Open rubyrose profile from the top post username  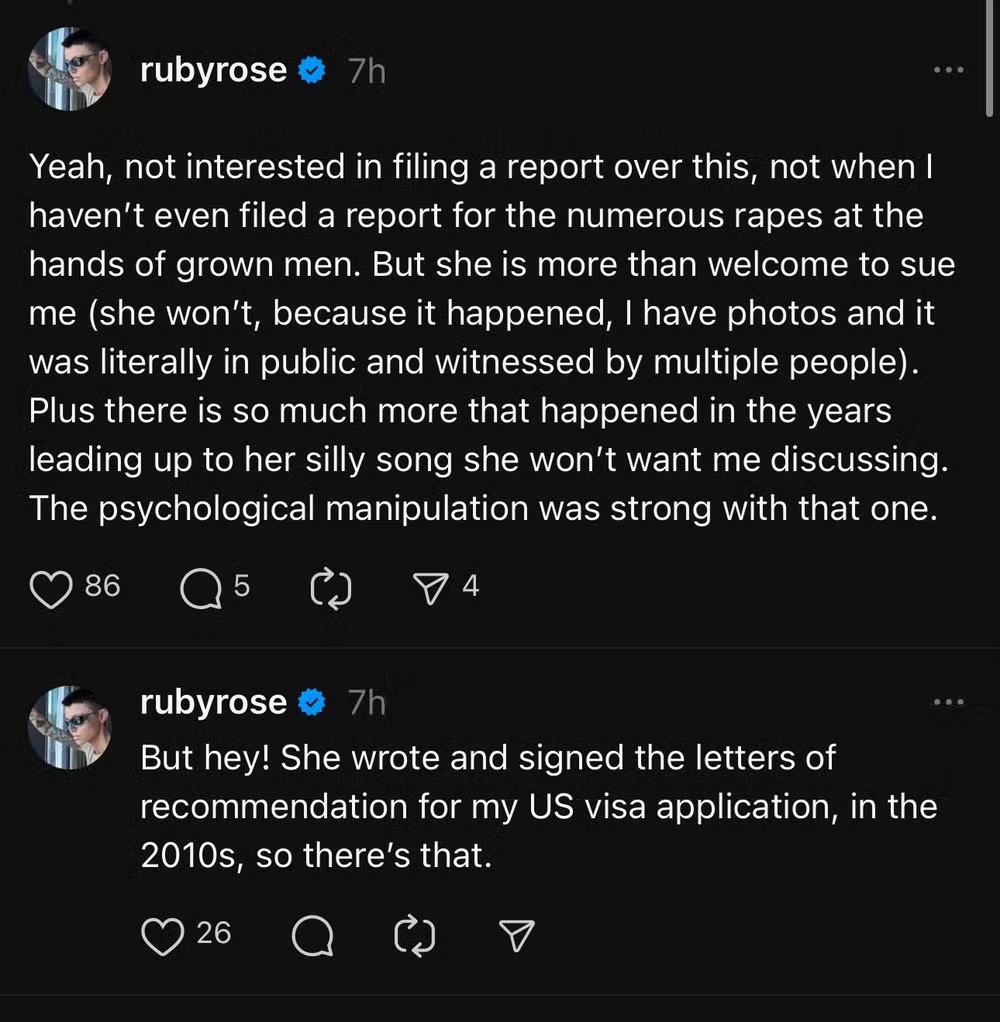[214, 71]
